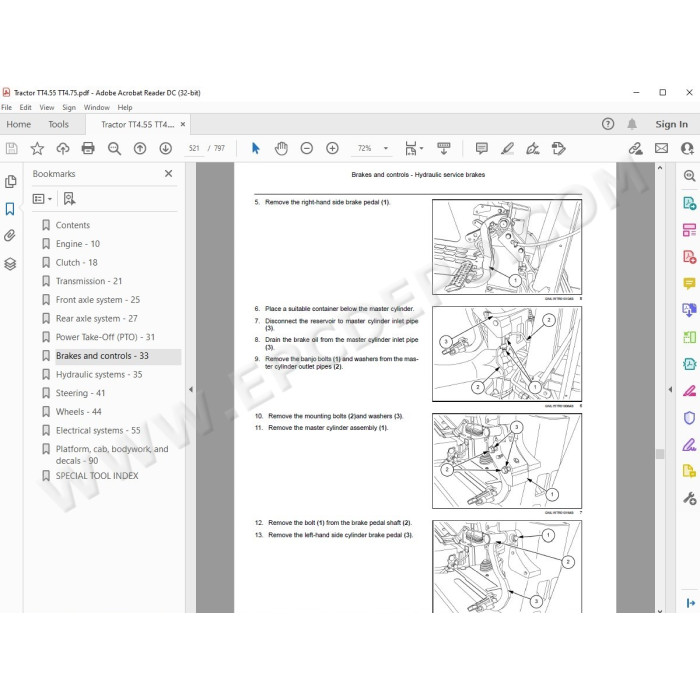Toggle the Bookmarks panel icon
The image size is (700, 700).
pyautogui.click(x=10, y=208)
